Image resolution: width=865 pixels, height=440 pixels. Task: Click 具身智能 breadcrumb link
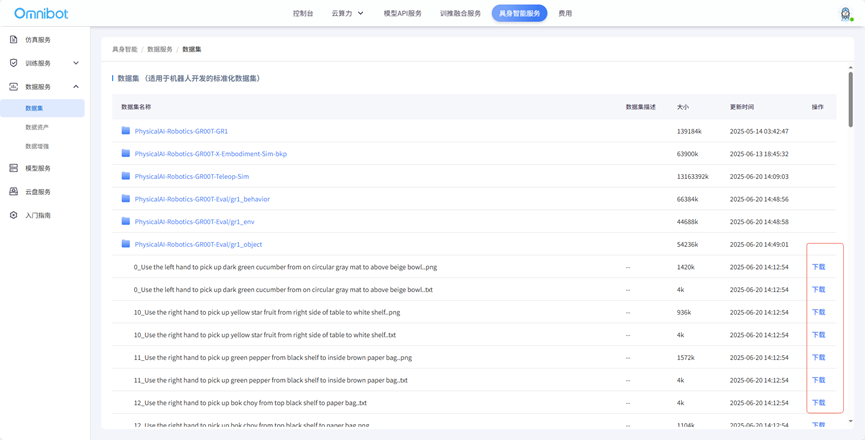click(x=125, y=49)
